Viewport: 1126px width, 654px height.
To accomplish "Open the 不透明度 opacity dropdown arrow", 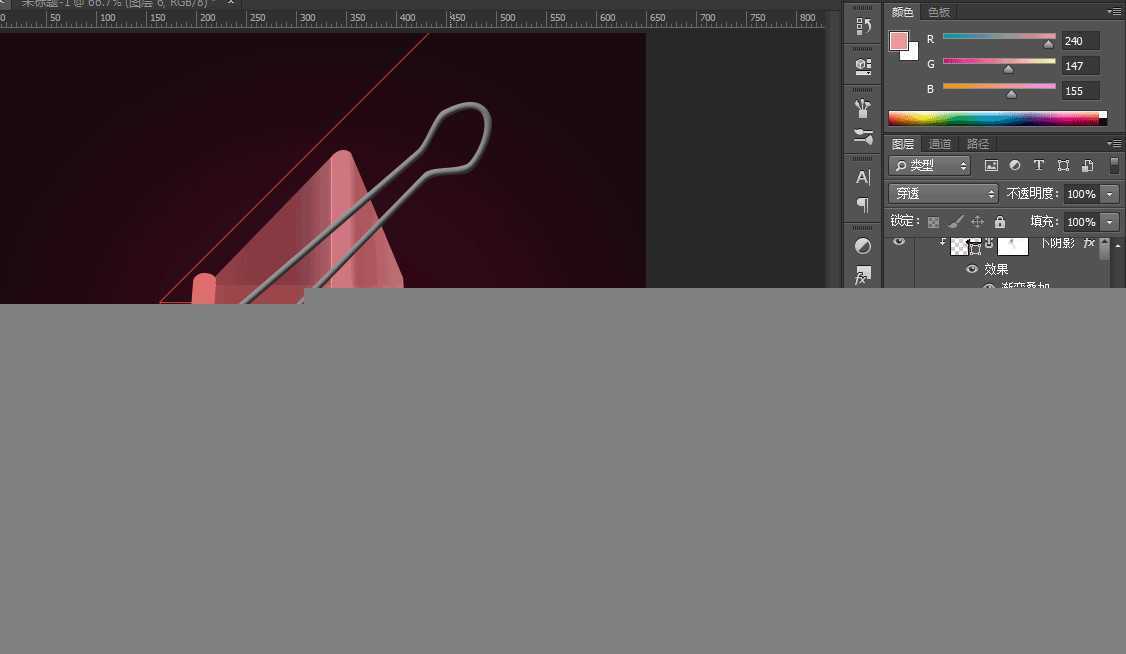I will click(x=1110, y=194).
